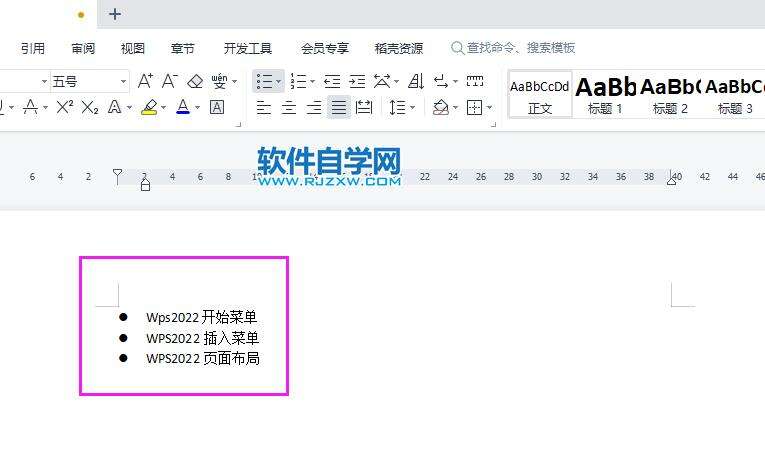
Task: Click the left indent marker on the ruler
Action: point(145,185)
